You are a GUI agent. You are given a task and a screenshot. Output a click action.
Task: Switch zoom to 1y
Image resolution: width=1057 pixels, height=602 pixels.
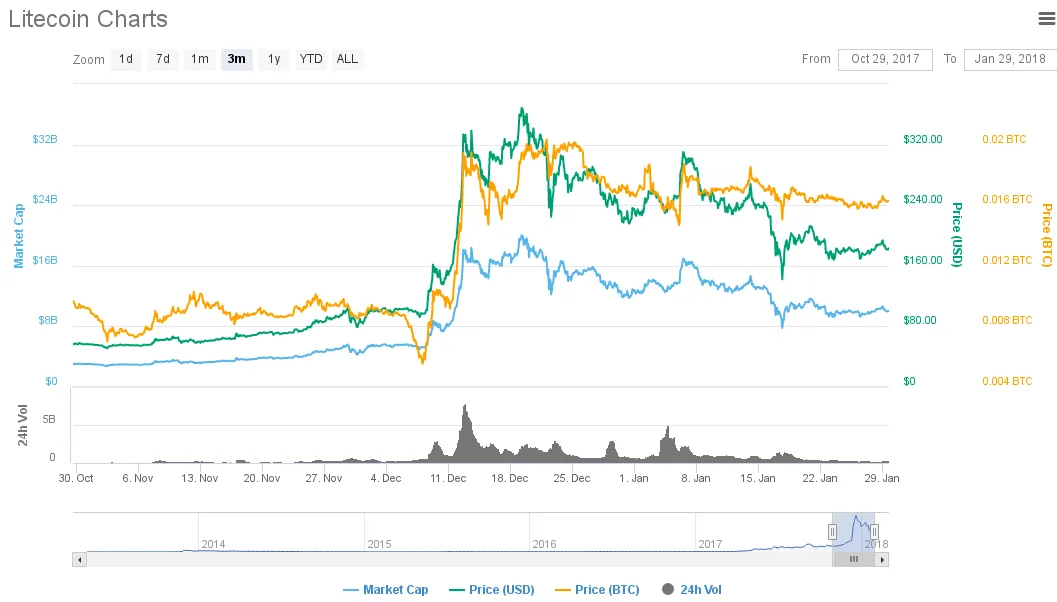[274, 59]
